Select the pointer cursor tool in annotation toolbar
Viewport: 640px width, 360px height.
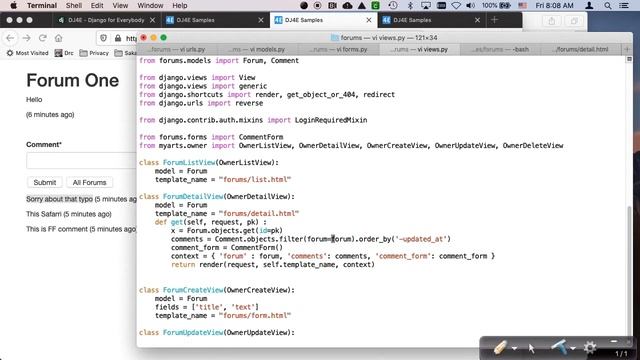click(x=531, y=348)
